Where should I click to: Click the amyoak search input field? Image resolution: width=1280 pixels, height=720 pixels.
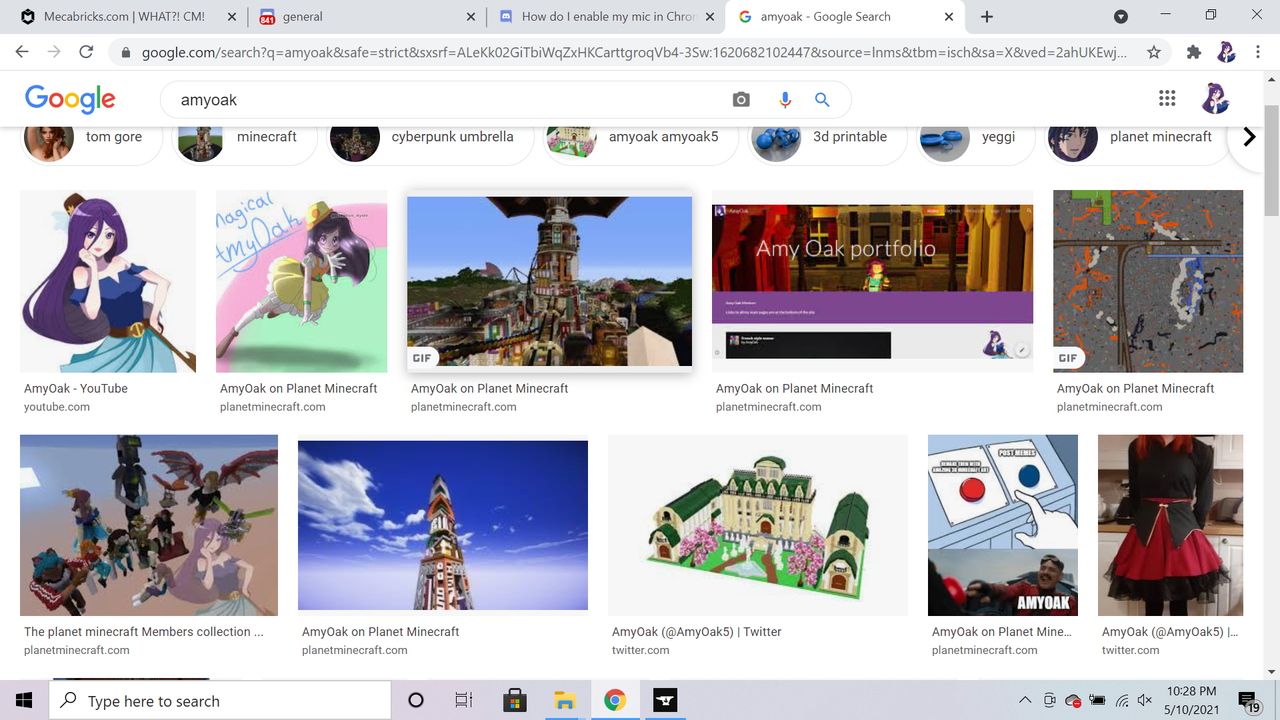pyautogui.click(x=450, y=100)
